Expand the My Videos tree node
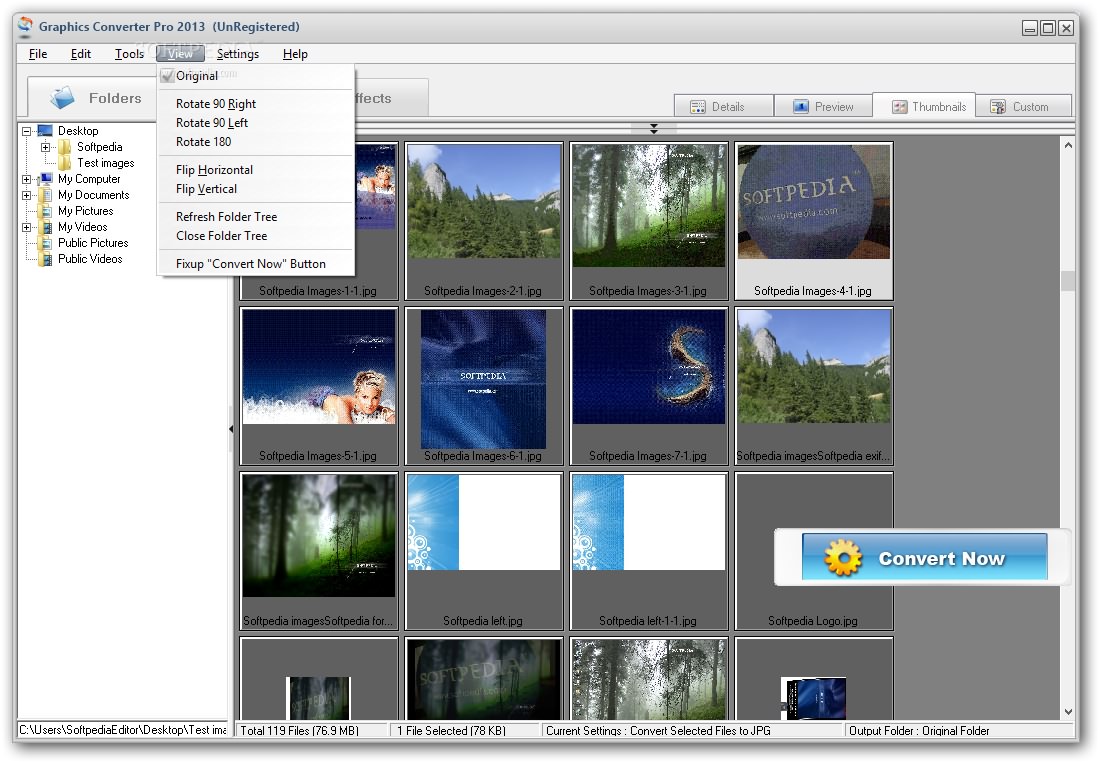Viewport: 1100px width, 763px height. 26,228
